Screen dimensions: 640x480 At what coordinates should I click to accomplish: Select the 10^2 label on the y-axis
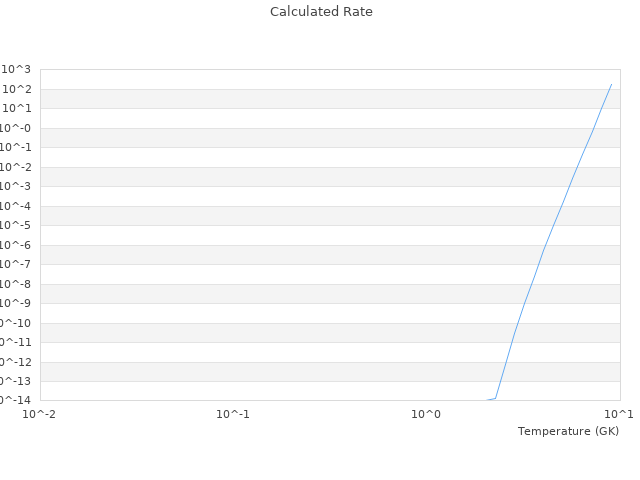point(17,89)
